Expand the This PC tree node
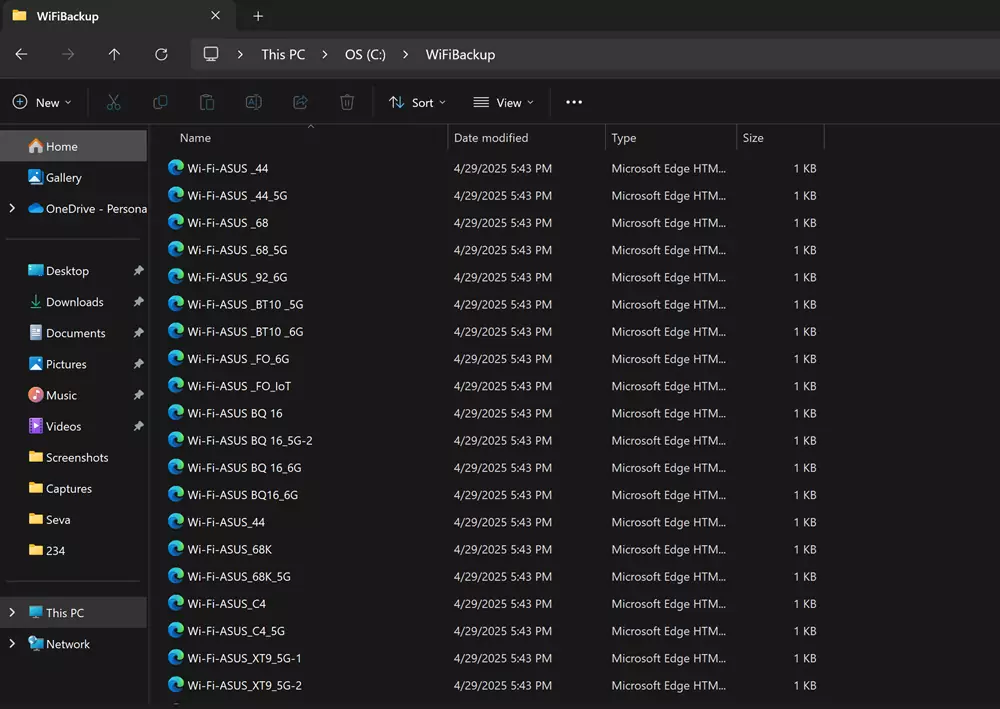Image resolution: width=1000 pixels, height=709 pixels. tap(12, 613)
